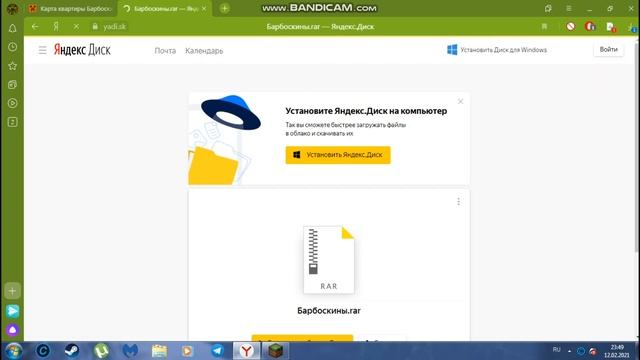Screen dimensions: 640x360
Task: Open the teal messenger icon in sidebar
Action: click(13, 311)
